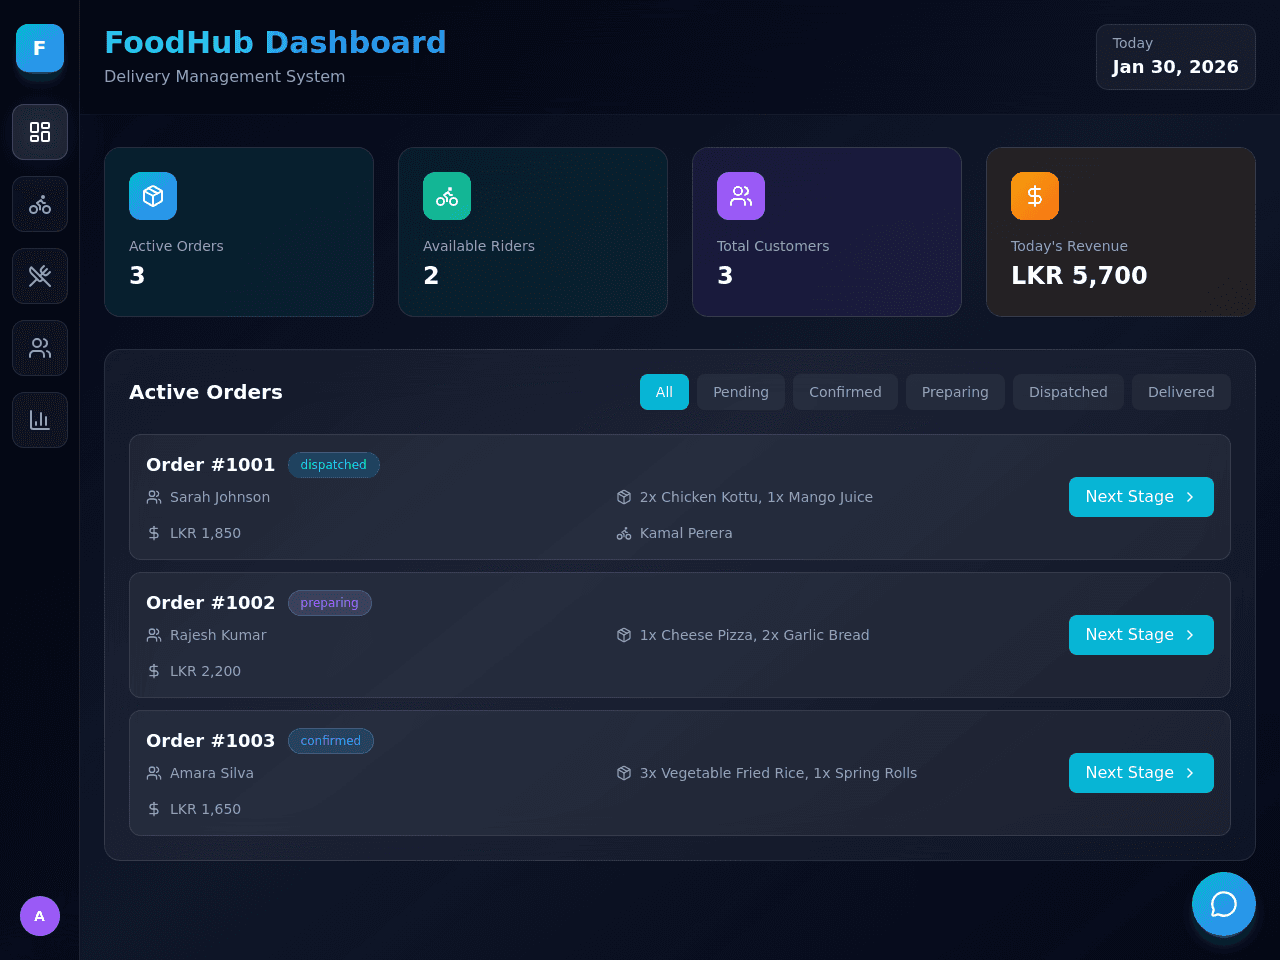Click the 1x Cheese Pizza items text

(x=755, y=635)
